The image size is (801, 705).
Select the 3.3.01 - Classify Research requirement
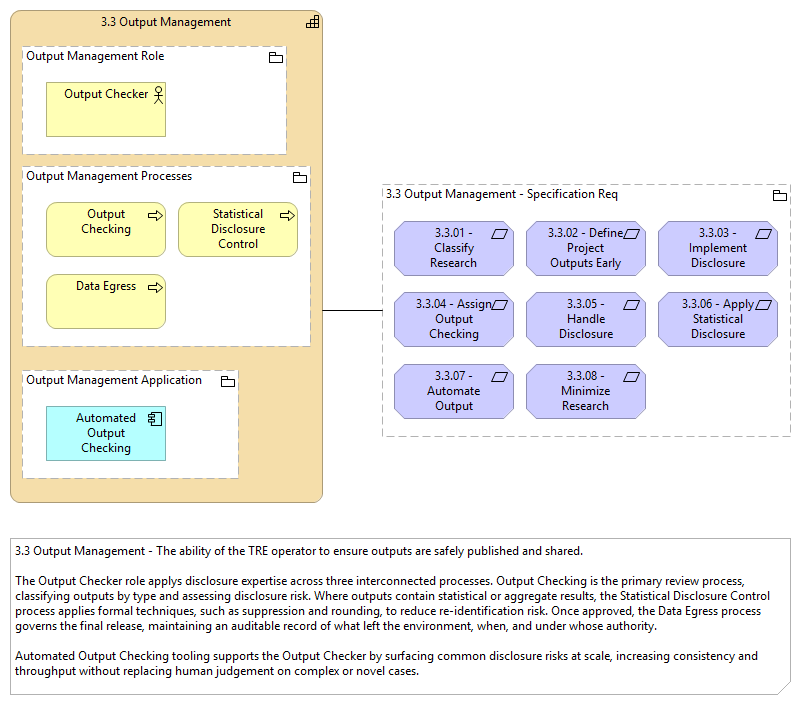[x=454, y=248]
